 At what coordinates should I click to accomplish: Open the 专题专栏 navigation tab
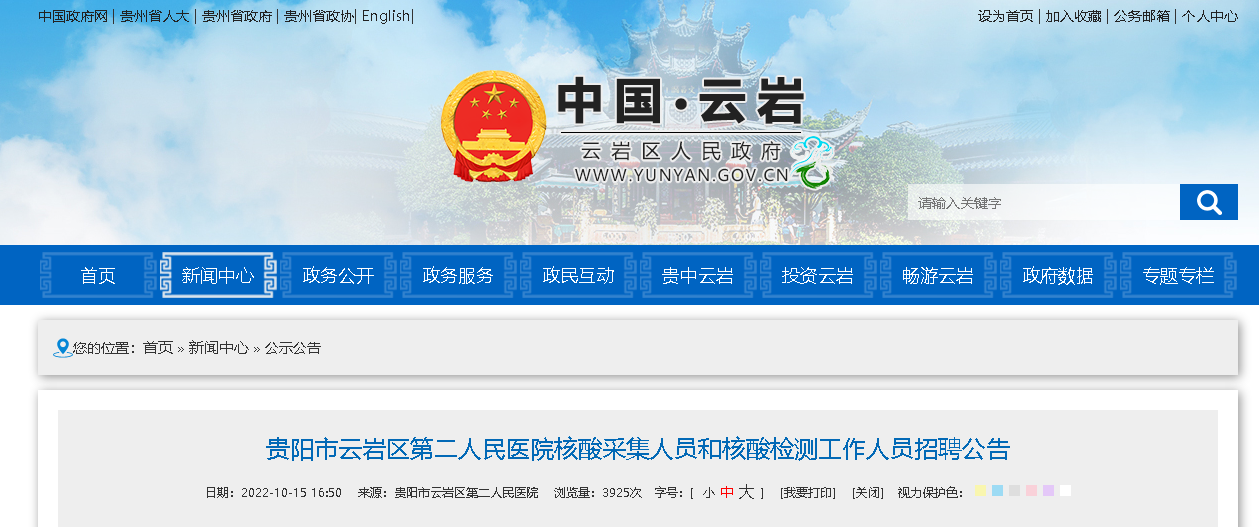point(1178,275)
